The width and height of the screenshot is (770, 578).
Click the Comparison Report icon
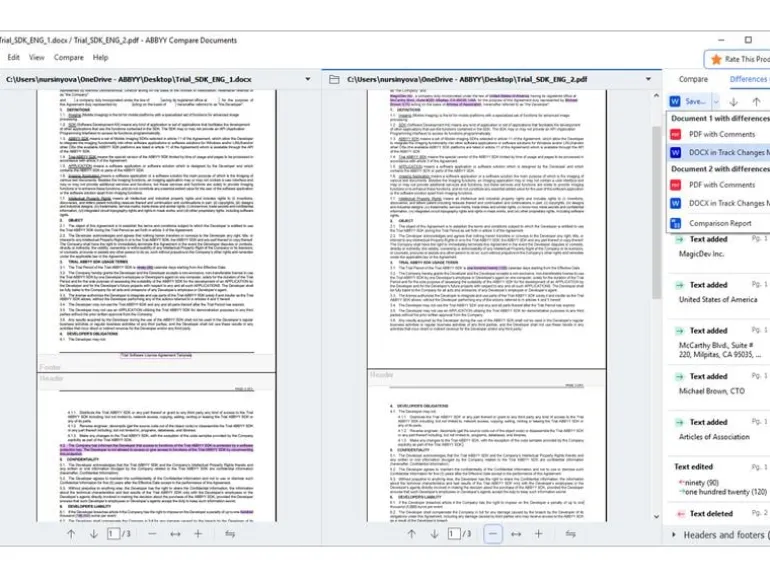[676, 223]
